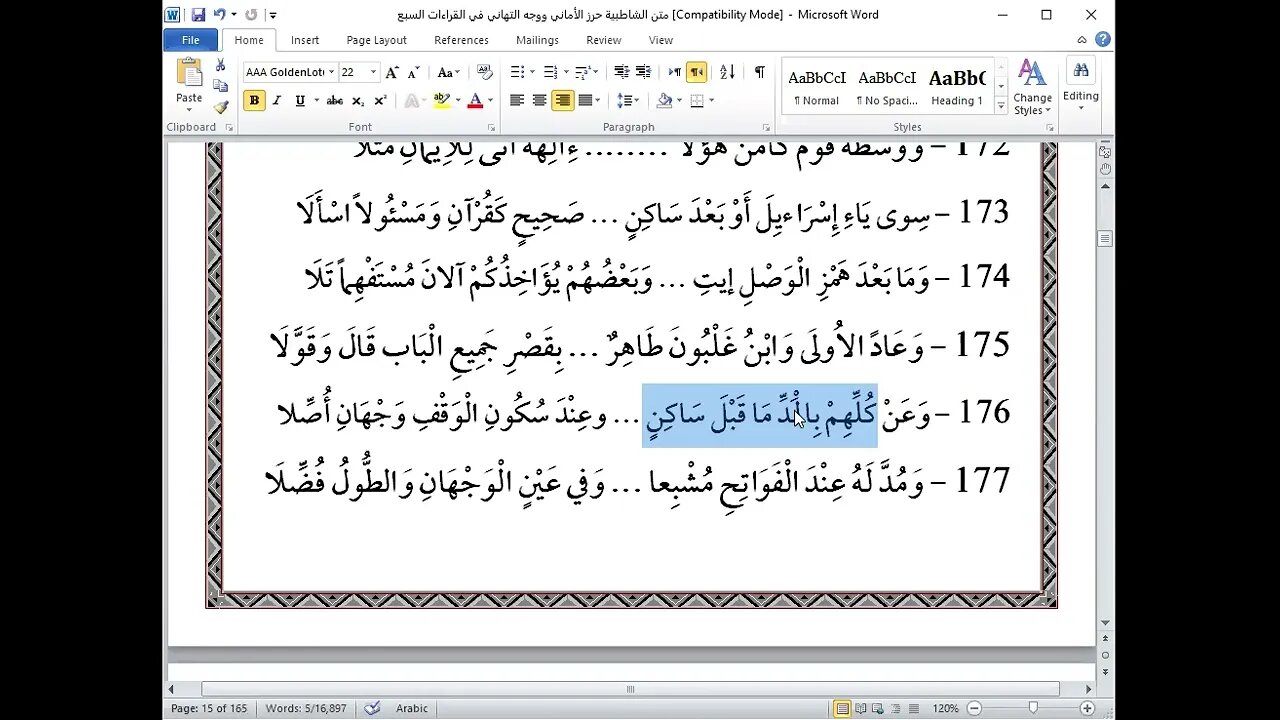
Task: Shrink the font size
Action: click(x=413, y=72)
